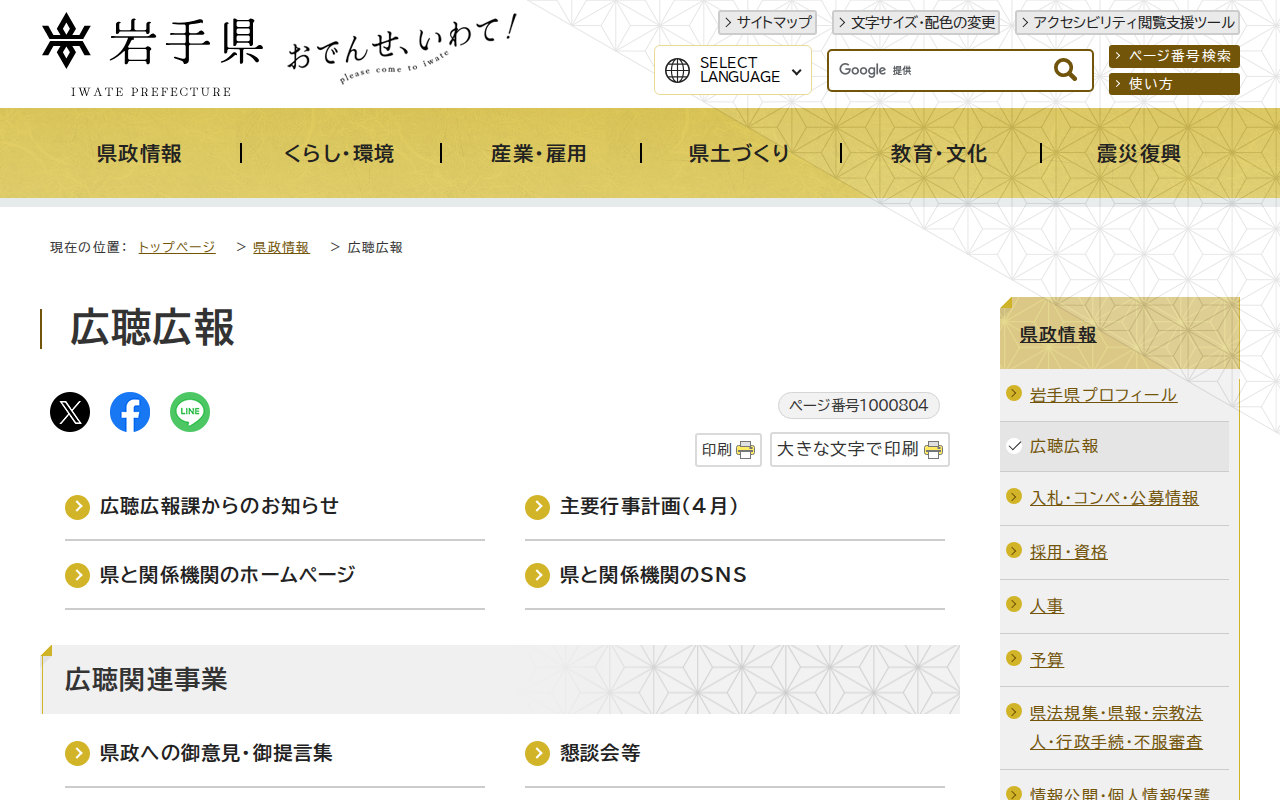Select the 県政情報 navigation menu item

click(x=138, y=152)
